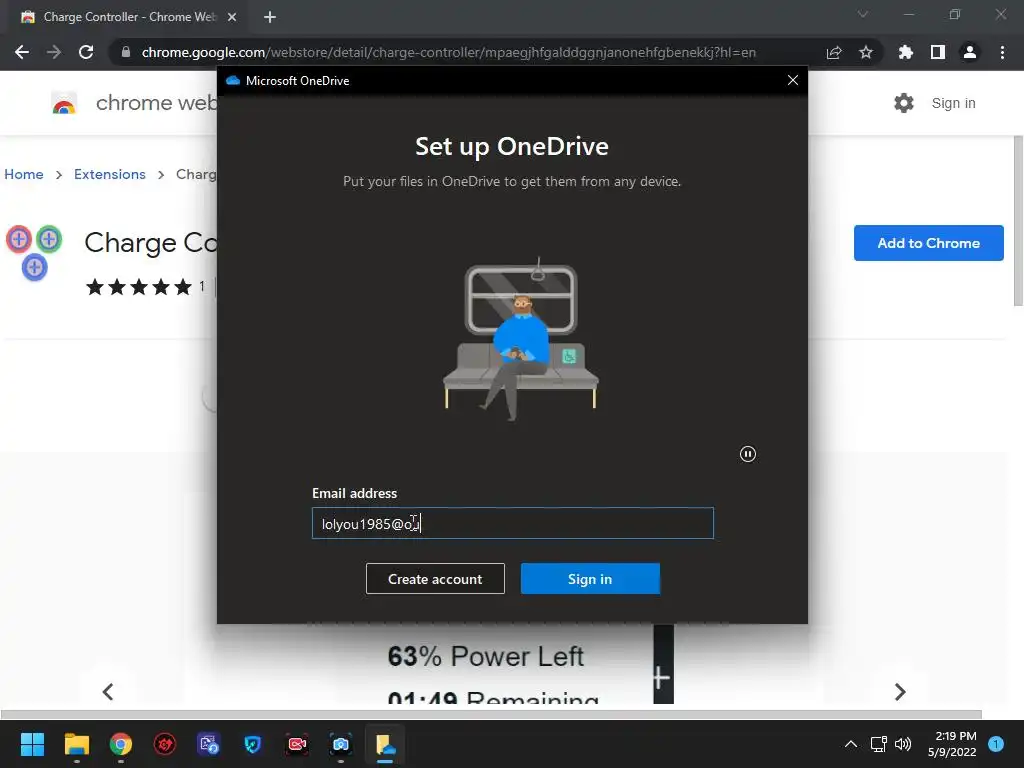
Task: Click Add to Chrome button
Action: 928,243
